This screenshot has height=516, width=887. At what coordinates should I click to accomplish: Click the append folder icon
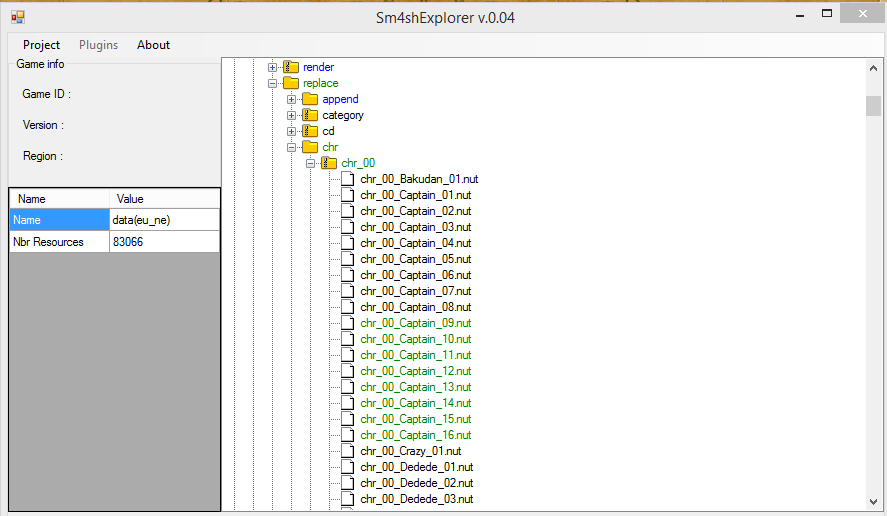pyautogui.click(x=310, y=99)
